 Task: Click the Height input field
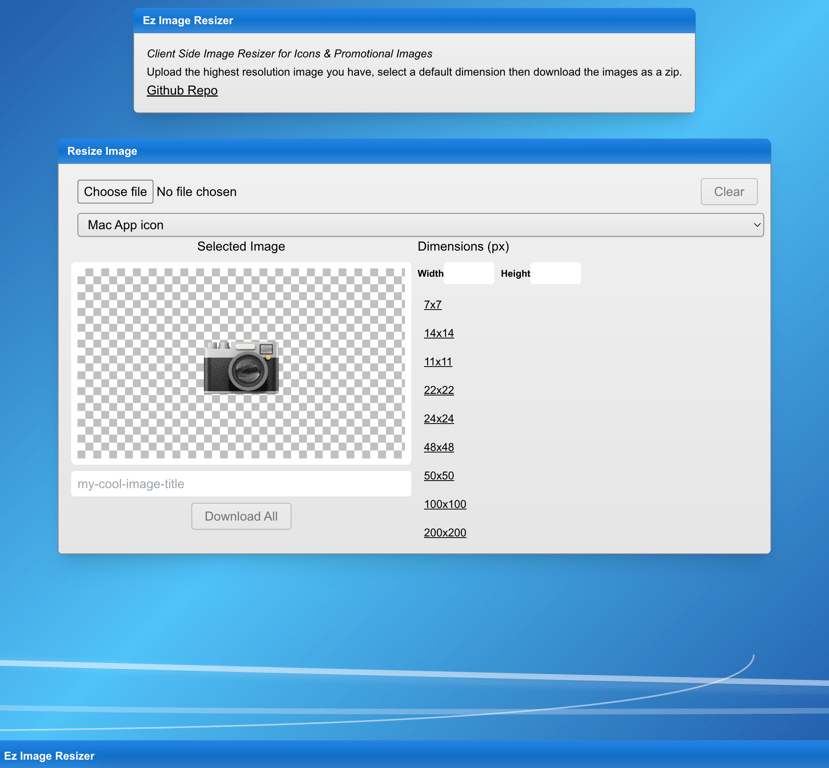[556, 273]
